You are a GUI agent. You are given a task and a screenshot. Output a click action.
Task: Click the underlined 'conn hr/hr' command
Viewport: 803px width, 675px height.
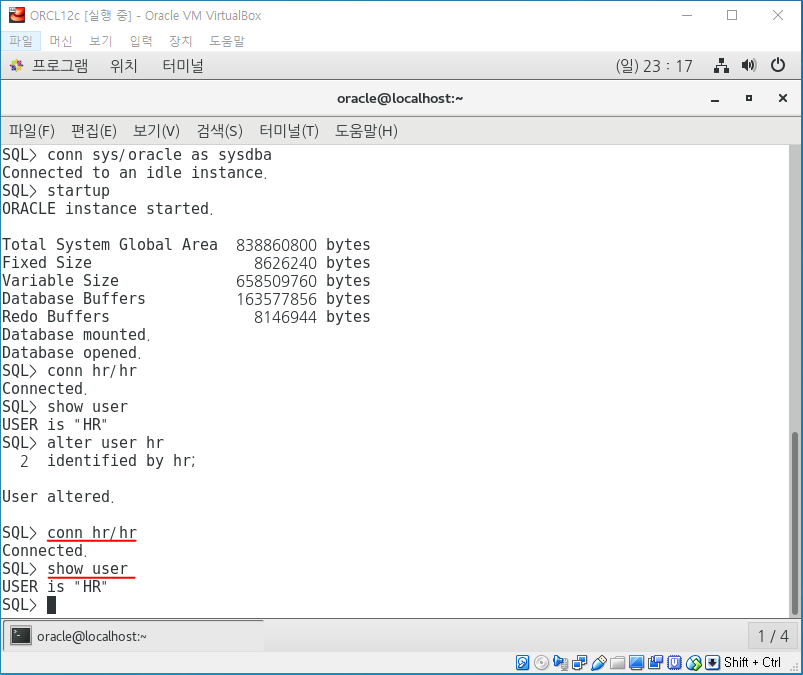(x=92, y=533)
